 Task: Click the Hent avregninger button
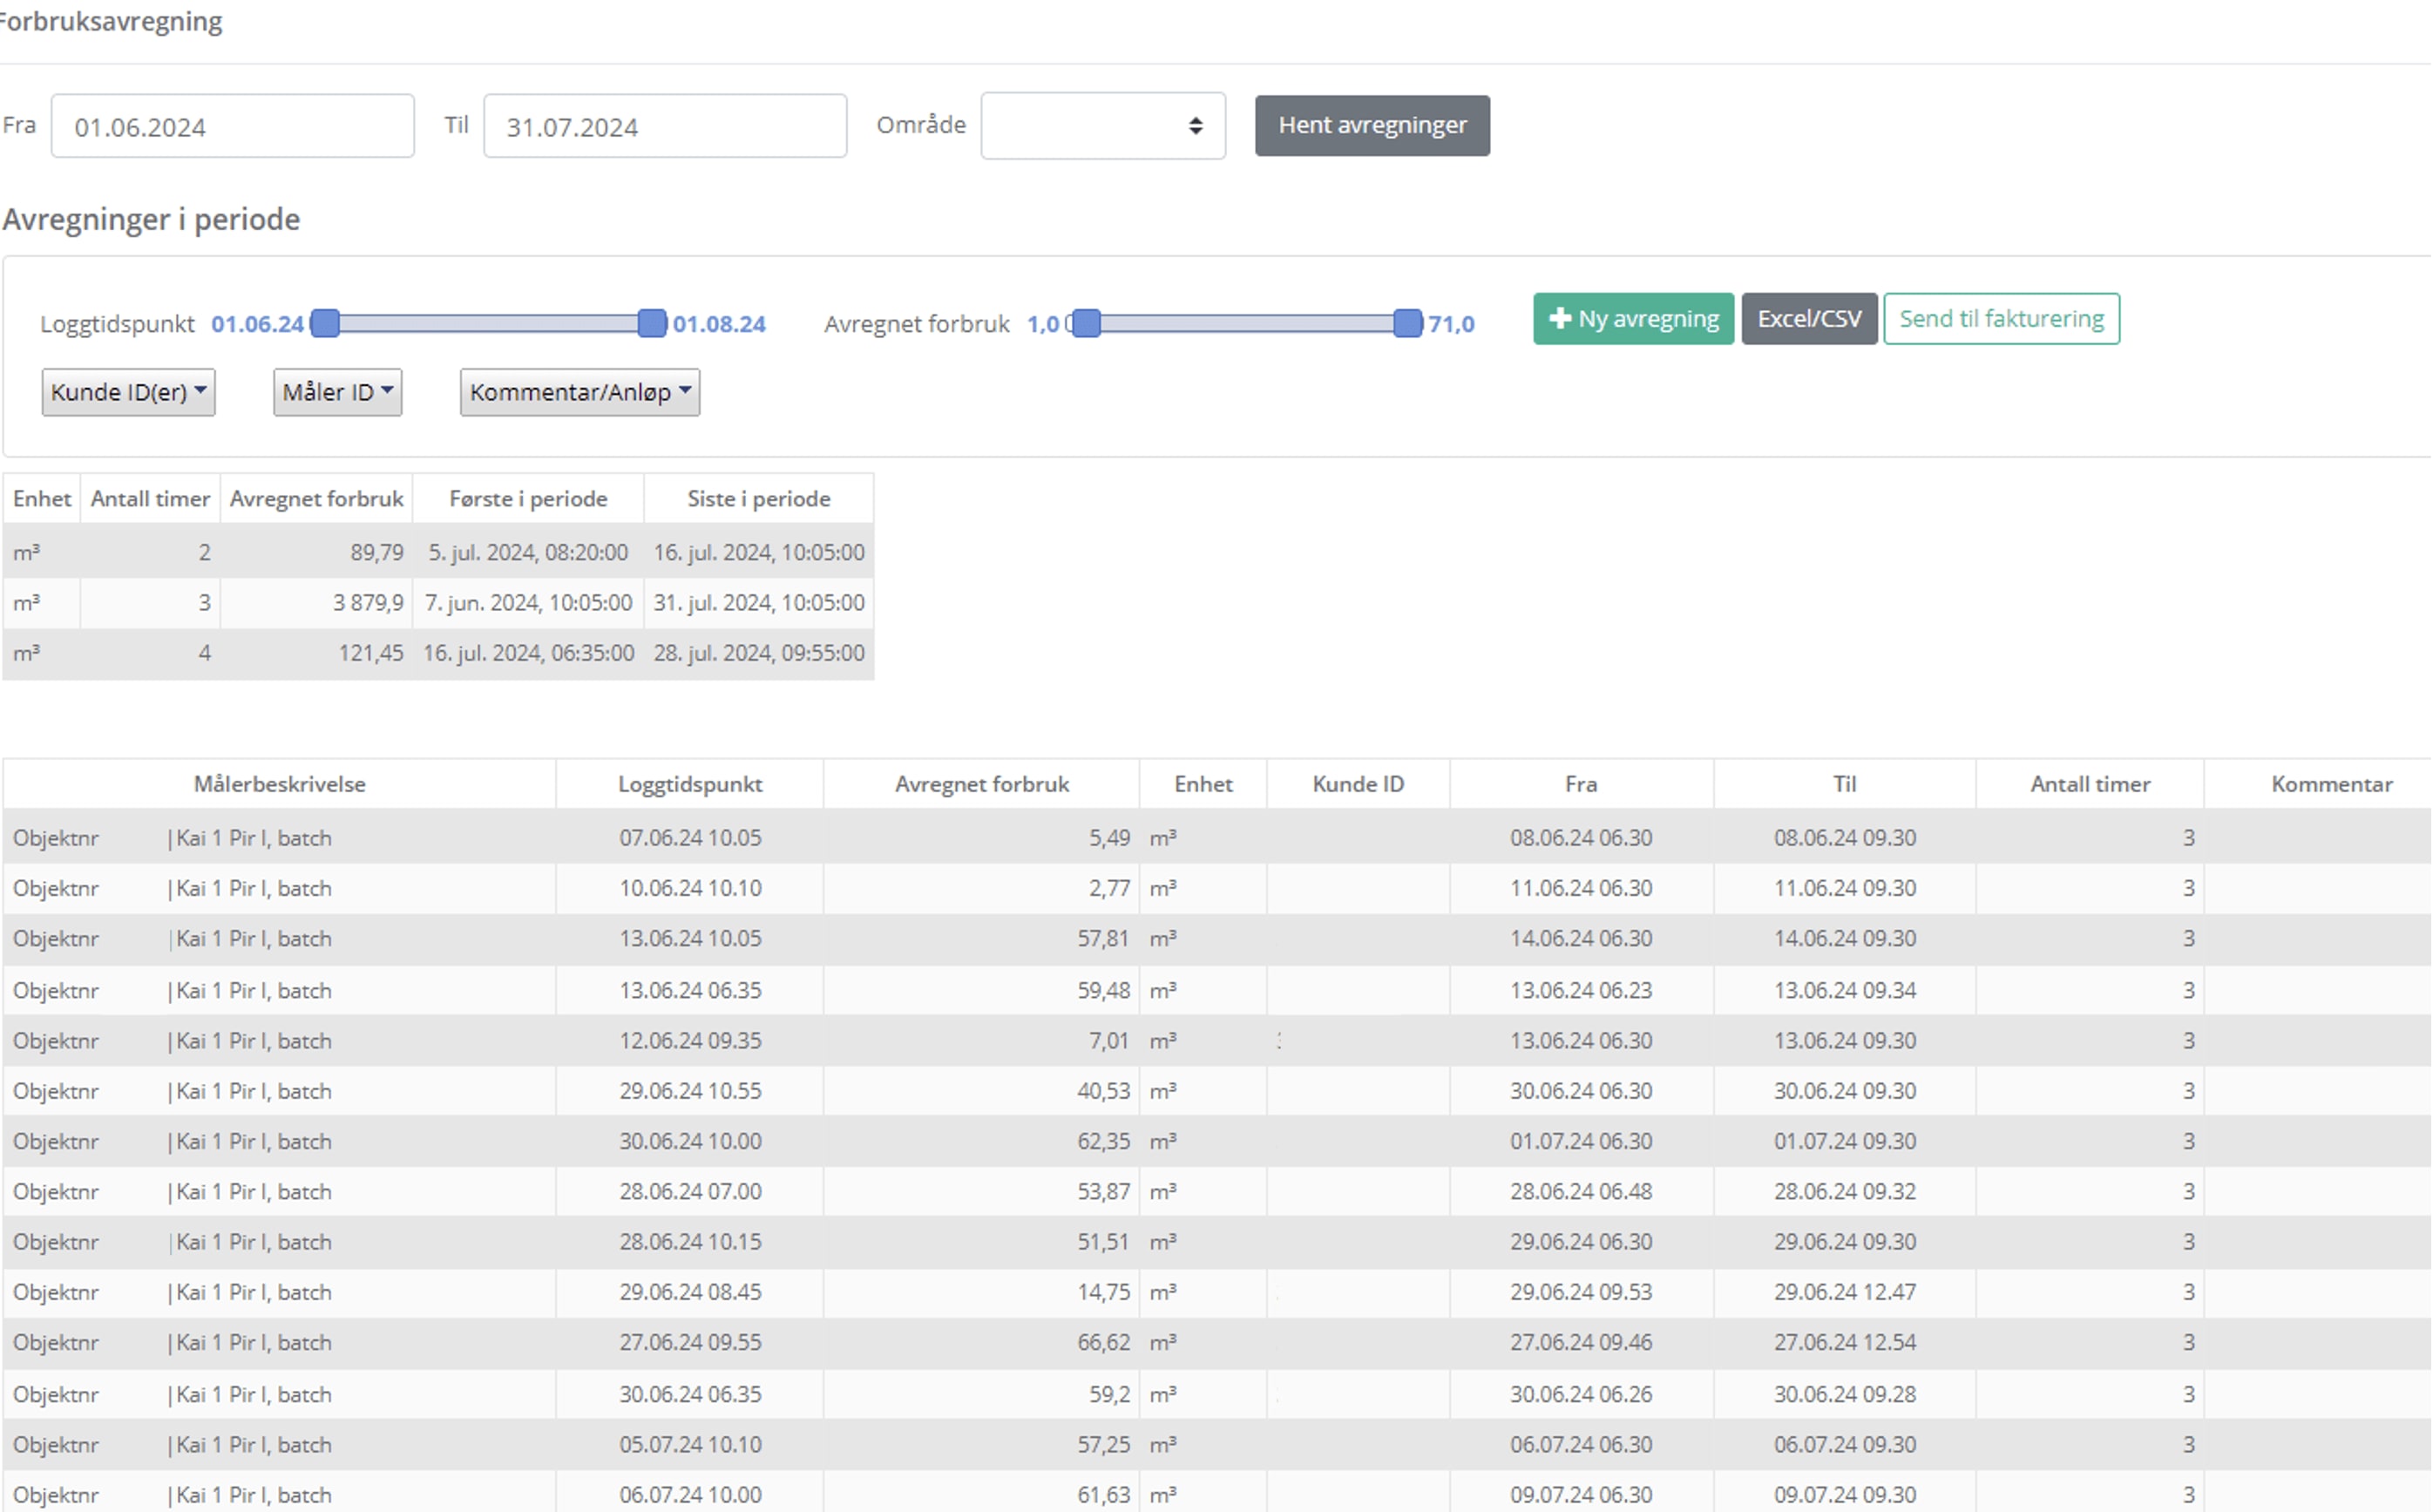click(1372, 125)
